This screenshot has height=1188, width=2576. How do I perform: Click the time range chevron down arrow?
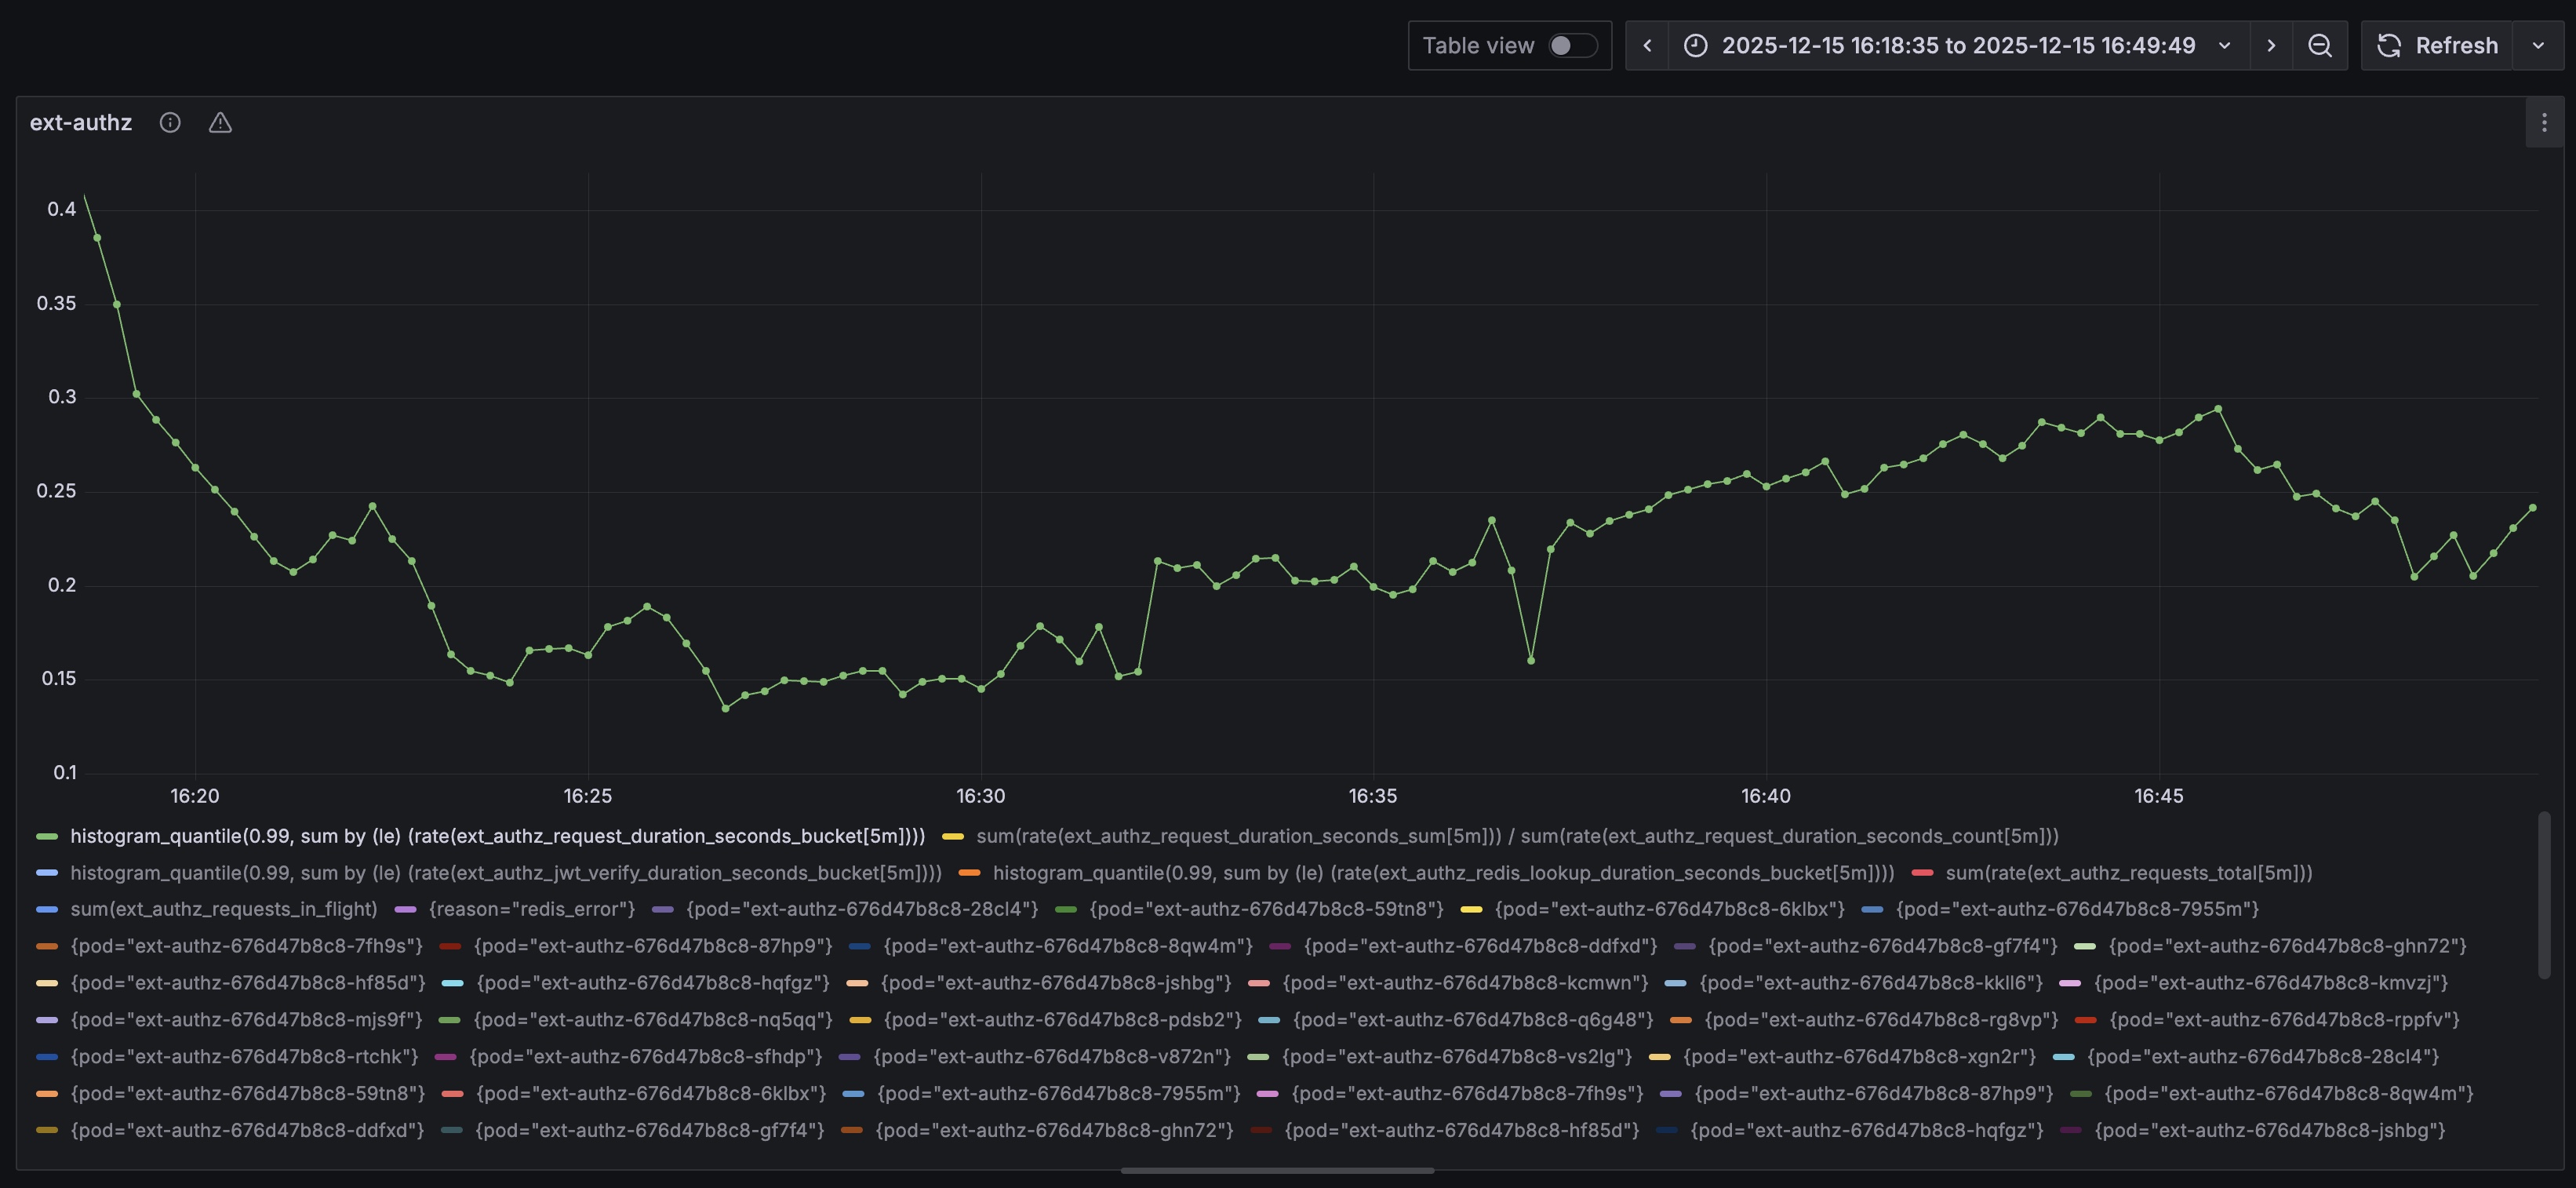2224,45
